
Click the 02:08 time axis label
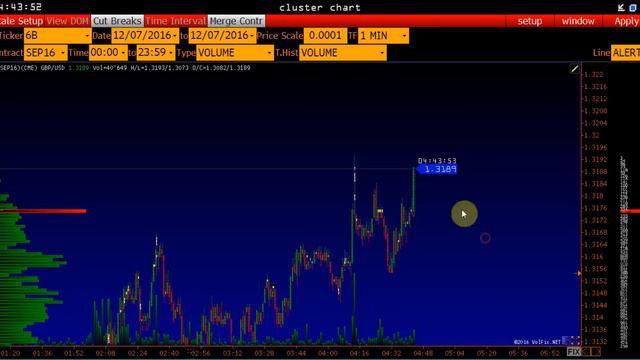(x=105, y=353)
